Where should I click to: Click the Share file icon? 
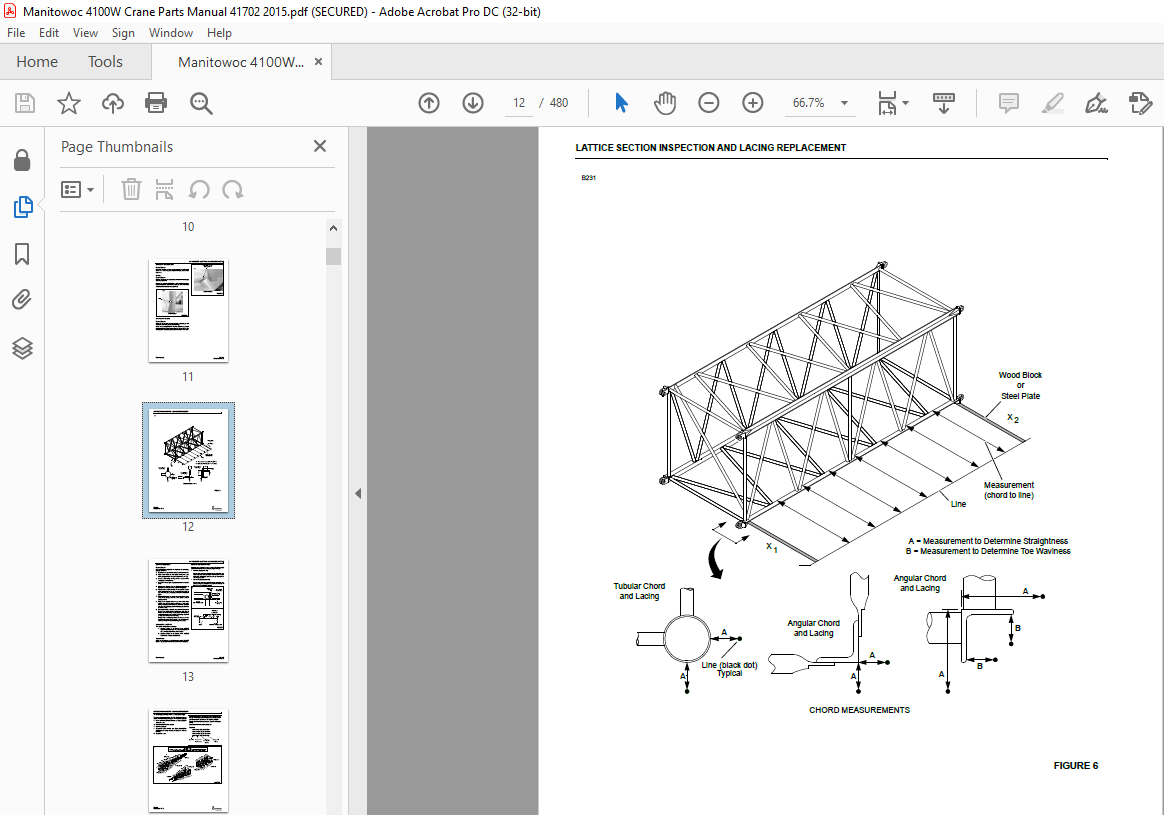1140,102
